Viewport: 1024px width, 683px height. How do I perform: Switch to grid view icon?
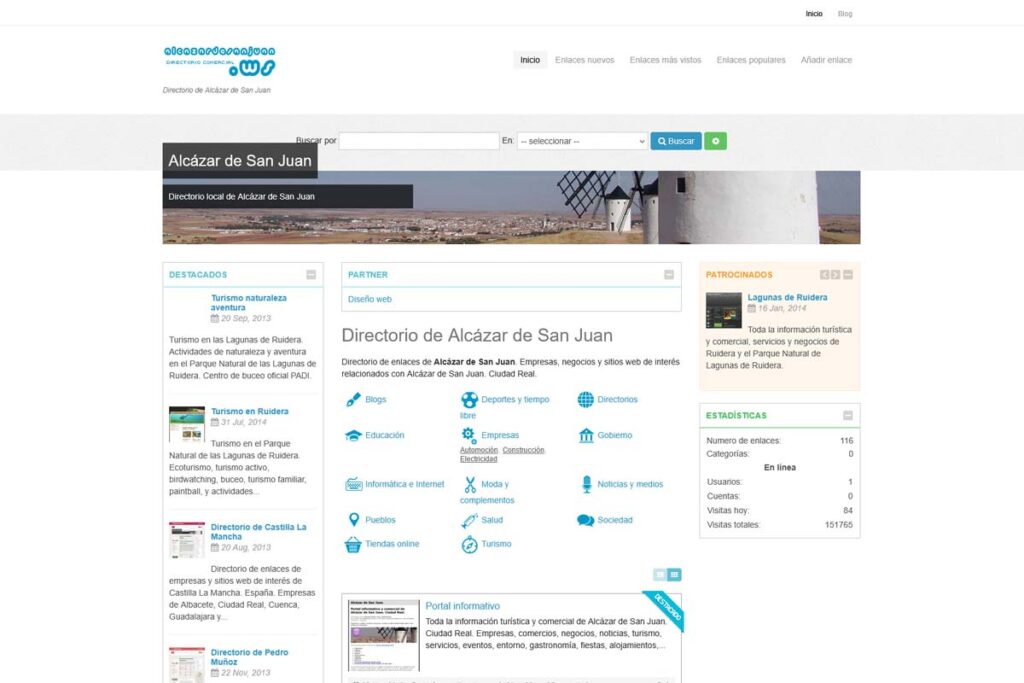[675, 575]
